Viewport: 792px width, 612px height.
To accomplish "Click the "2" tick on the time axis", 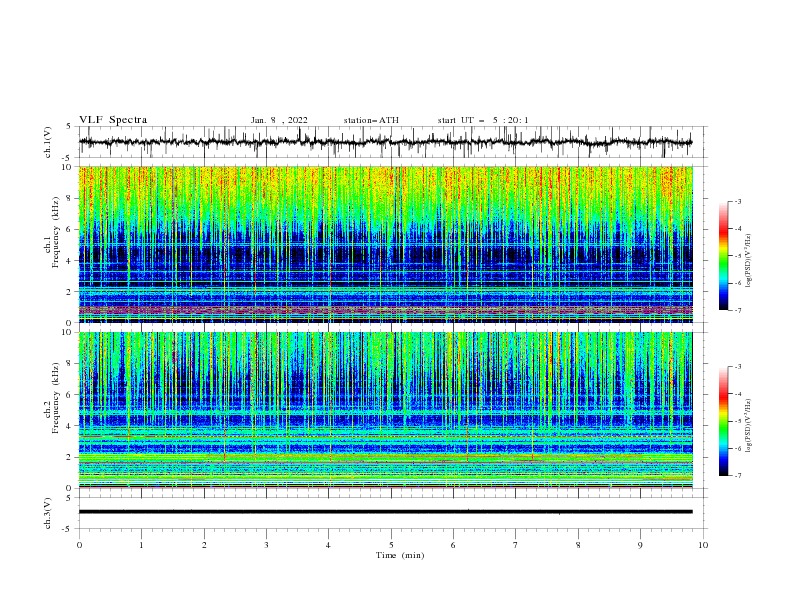I will point(205,545).
